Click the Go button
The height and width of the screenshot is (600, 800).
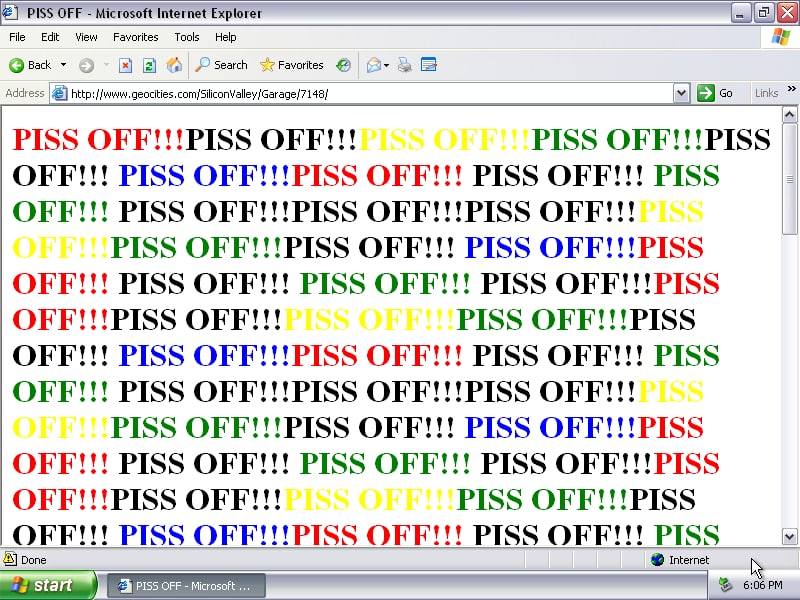tap(716, 93)
